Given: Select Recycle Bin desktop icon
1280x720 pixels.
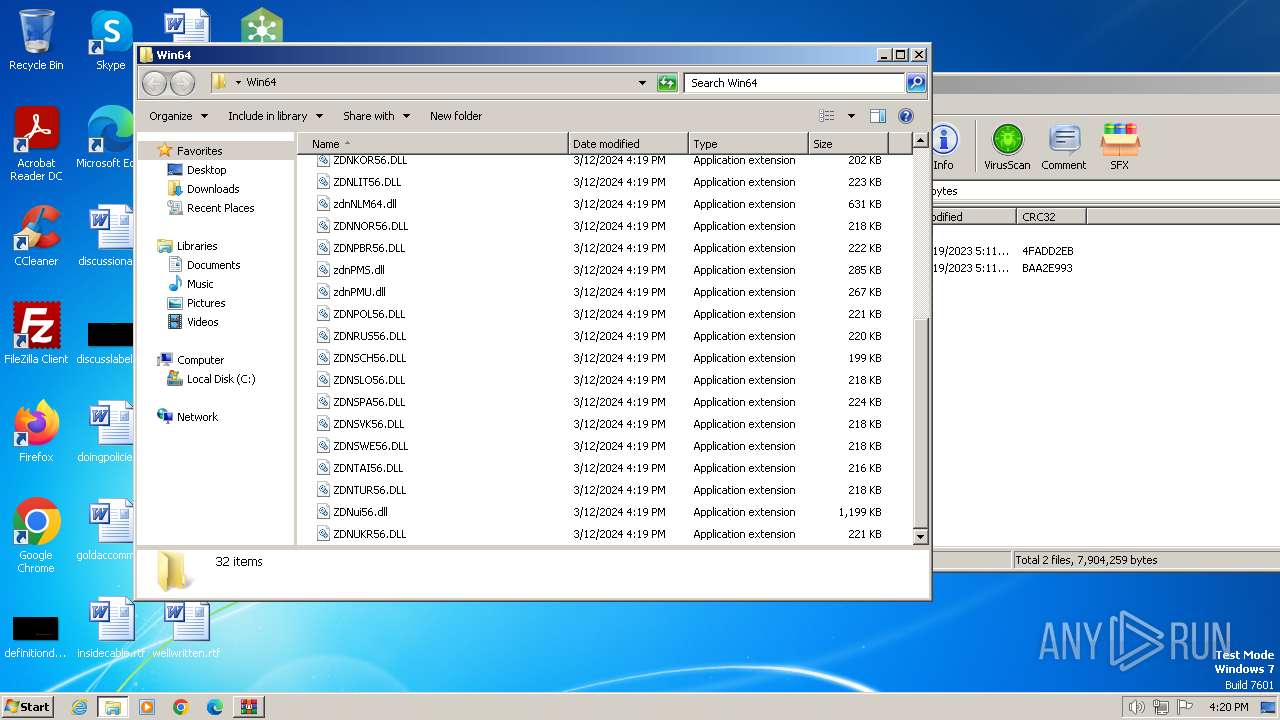Looking at the screenshot, I should point(36,40).
